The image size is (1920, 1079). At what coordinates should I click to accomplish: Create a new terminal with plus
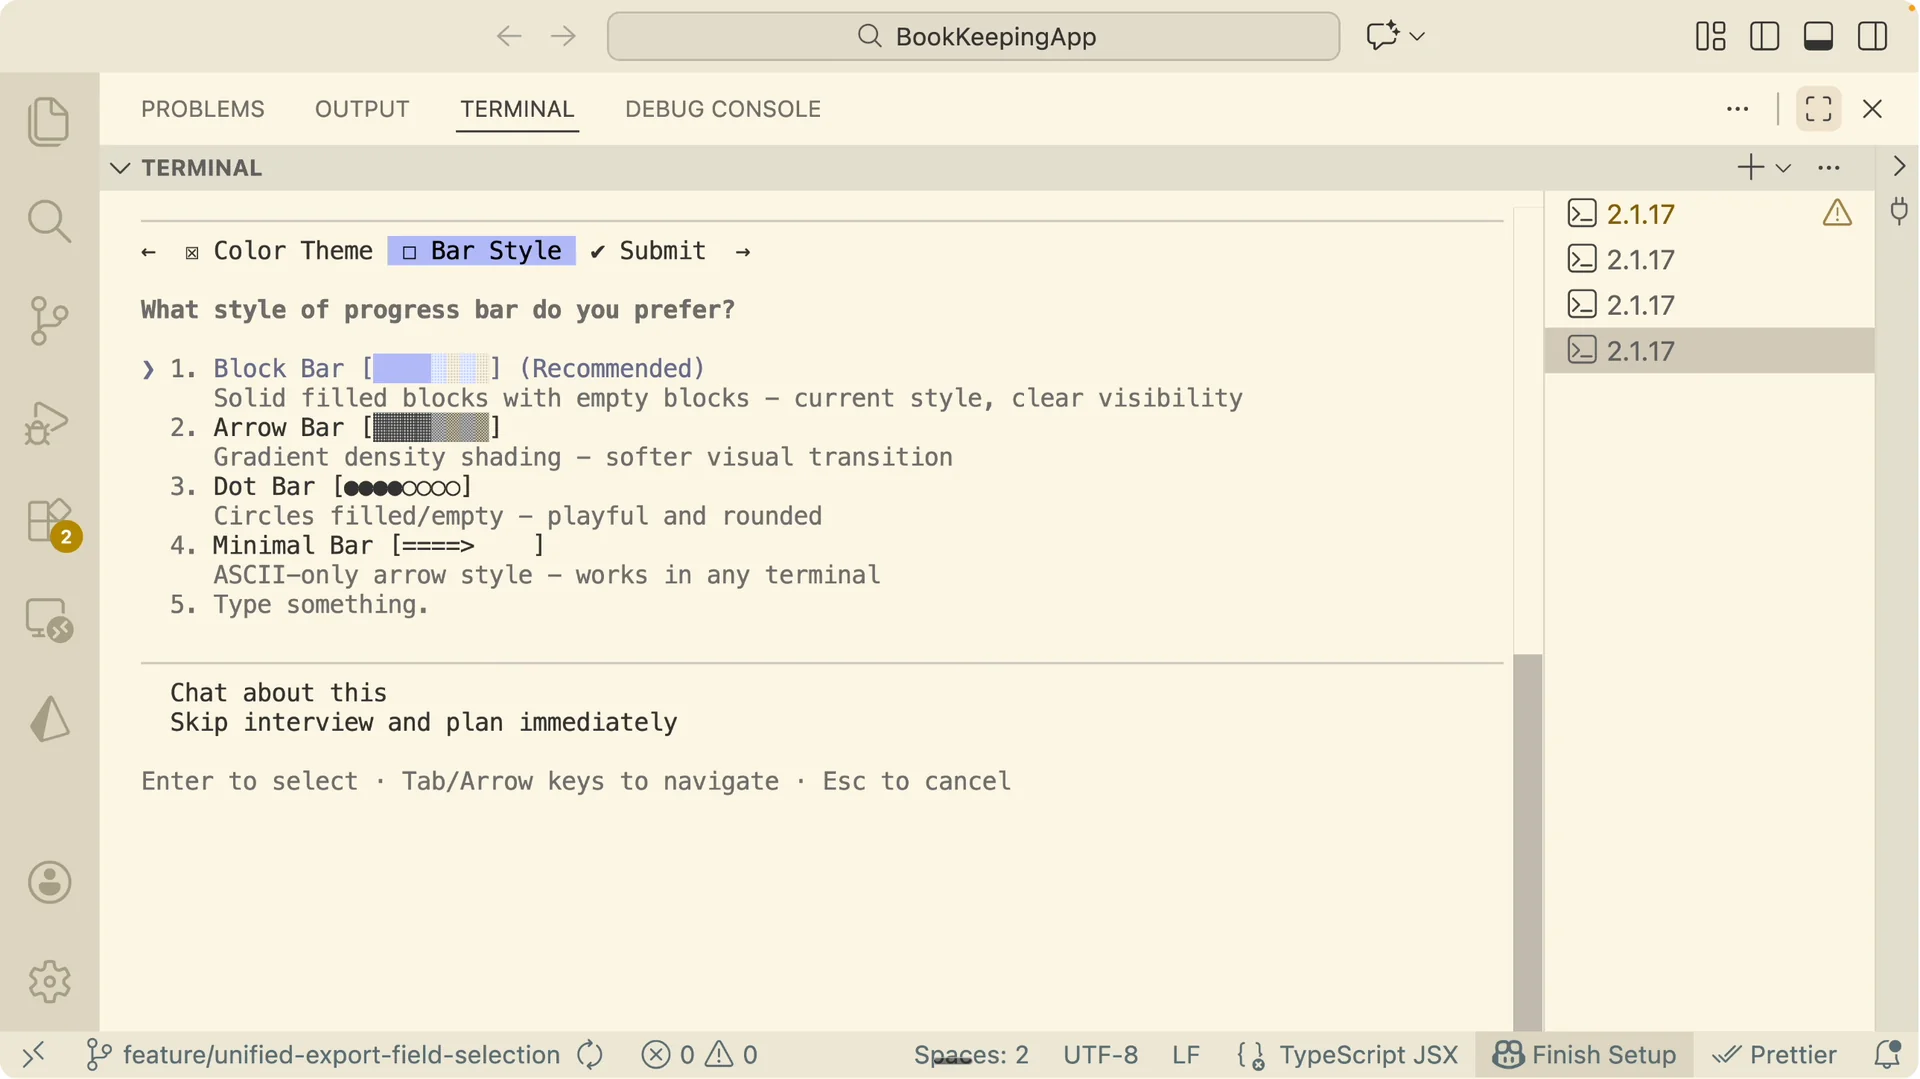click(1750, 167)
